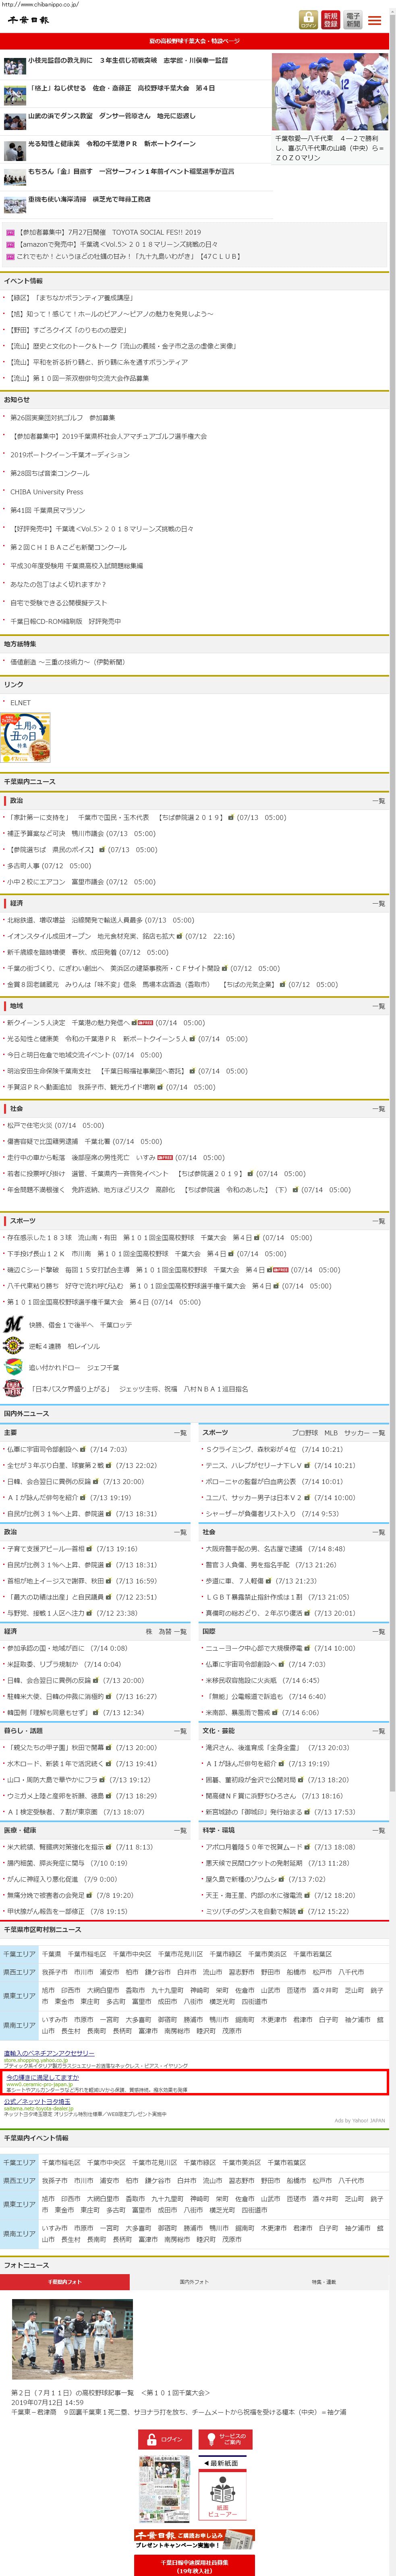Click the ジェフ千葉 team logo
The height and width of the screenshot is (2576, 396).
pos(13,1367)
